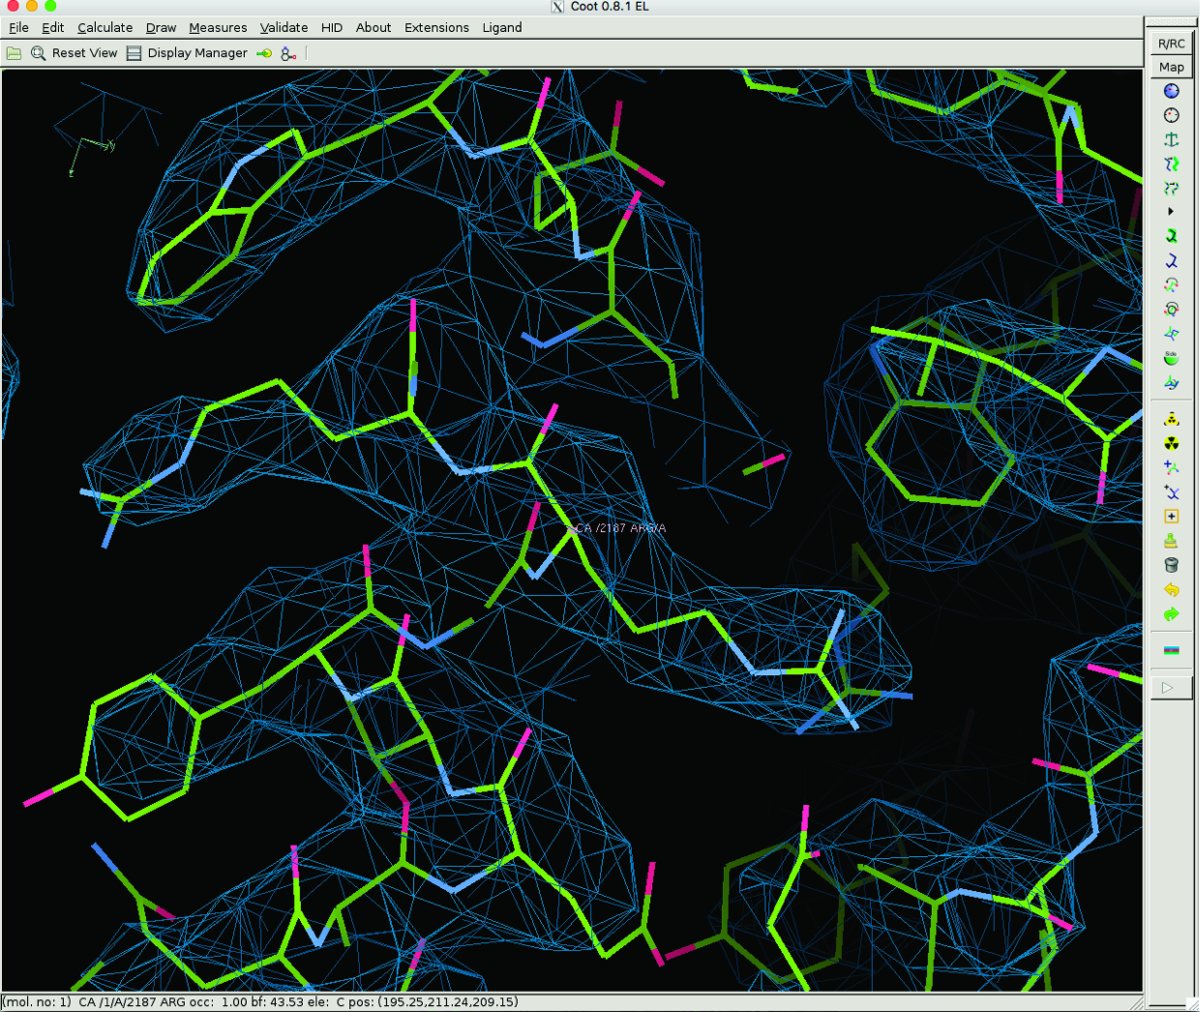Open the Display Manager
The height and width of the screenshot is (1012, 1200).
[187, 53]
